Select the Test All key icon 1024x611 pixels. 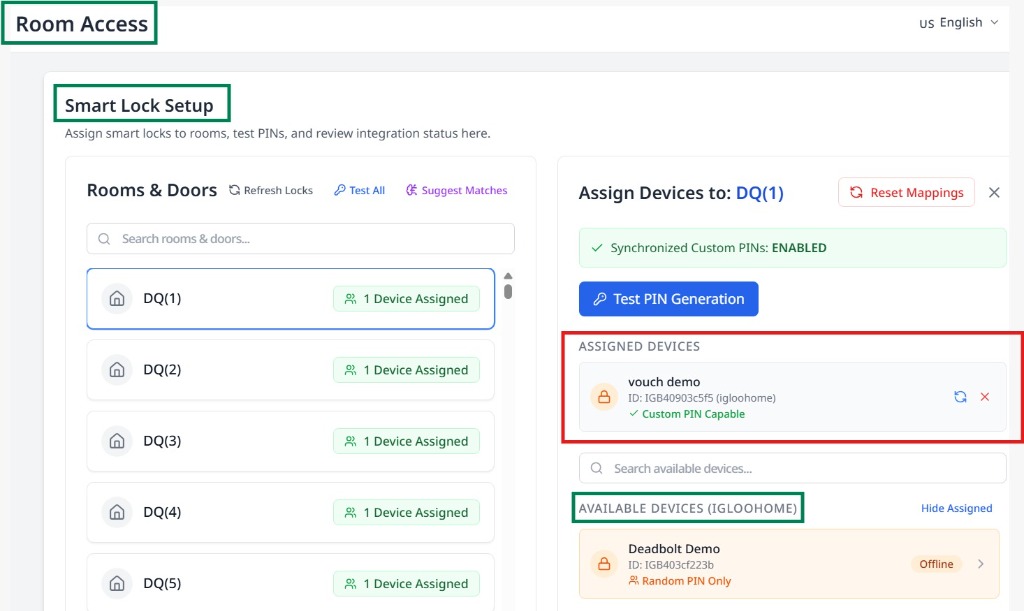coord(341,190)
